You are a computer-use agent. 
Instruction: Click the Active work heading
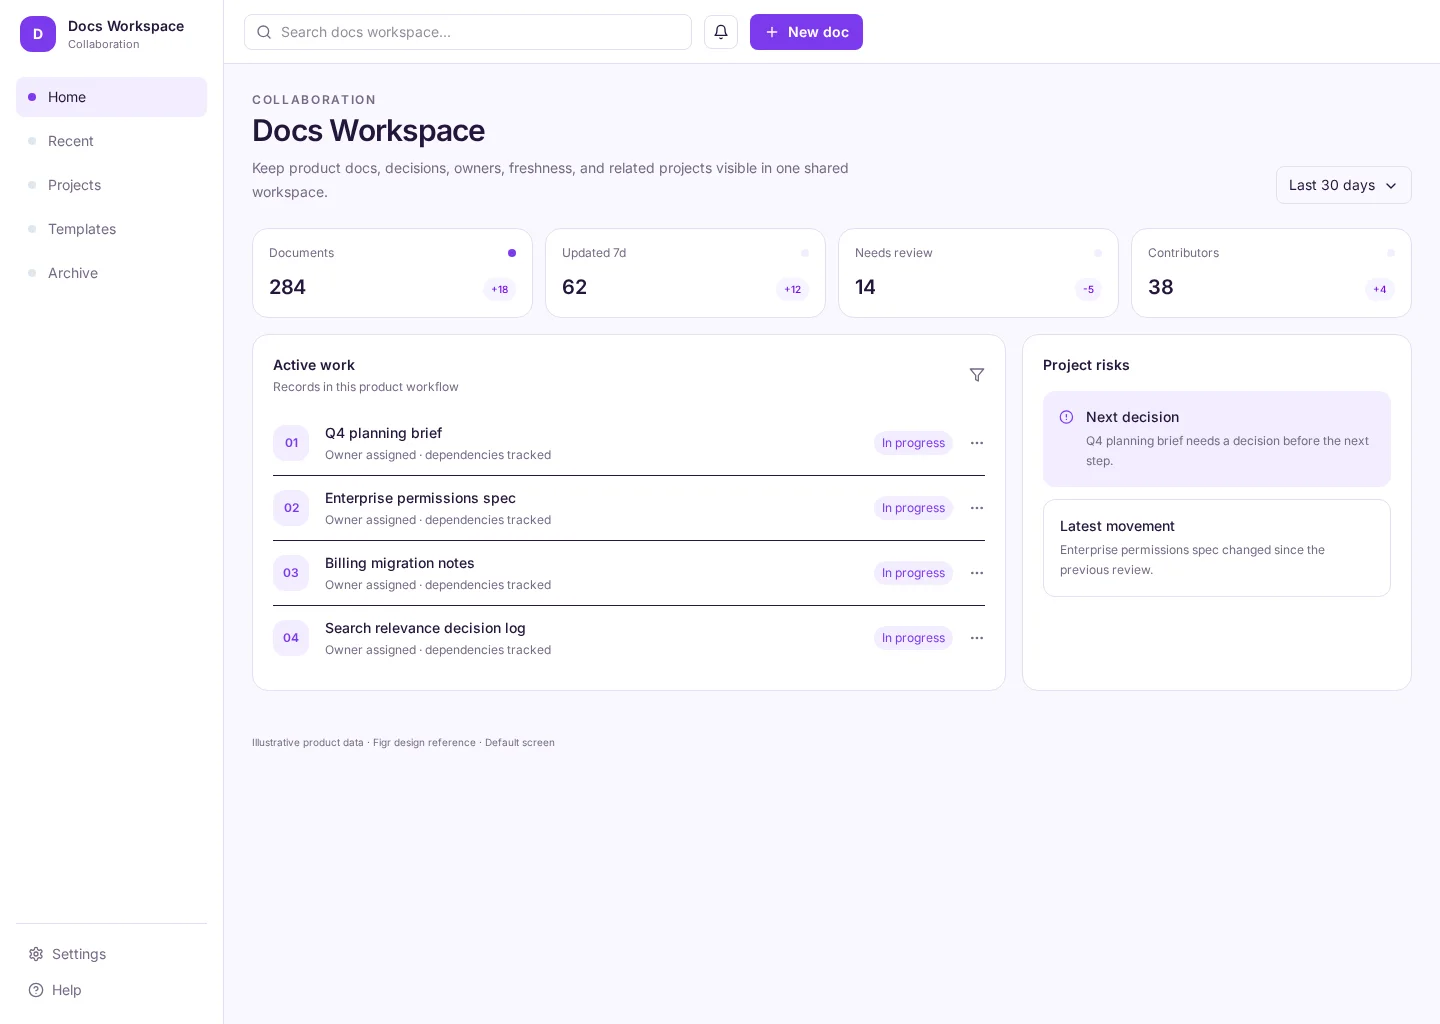coord(314,365)
